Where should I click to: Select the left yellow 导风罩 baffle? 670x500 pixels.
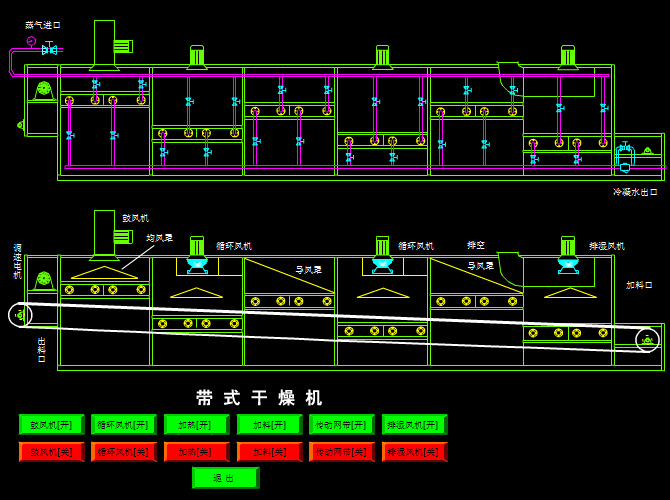click(x=289, y=276)
